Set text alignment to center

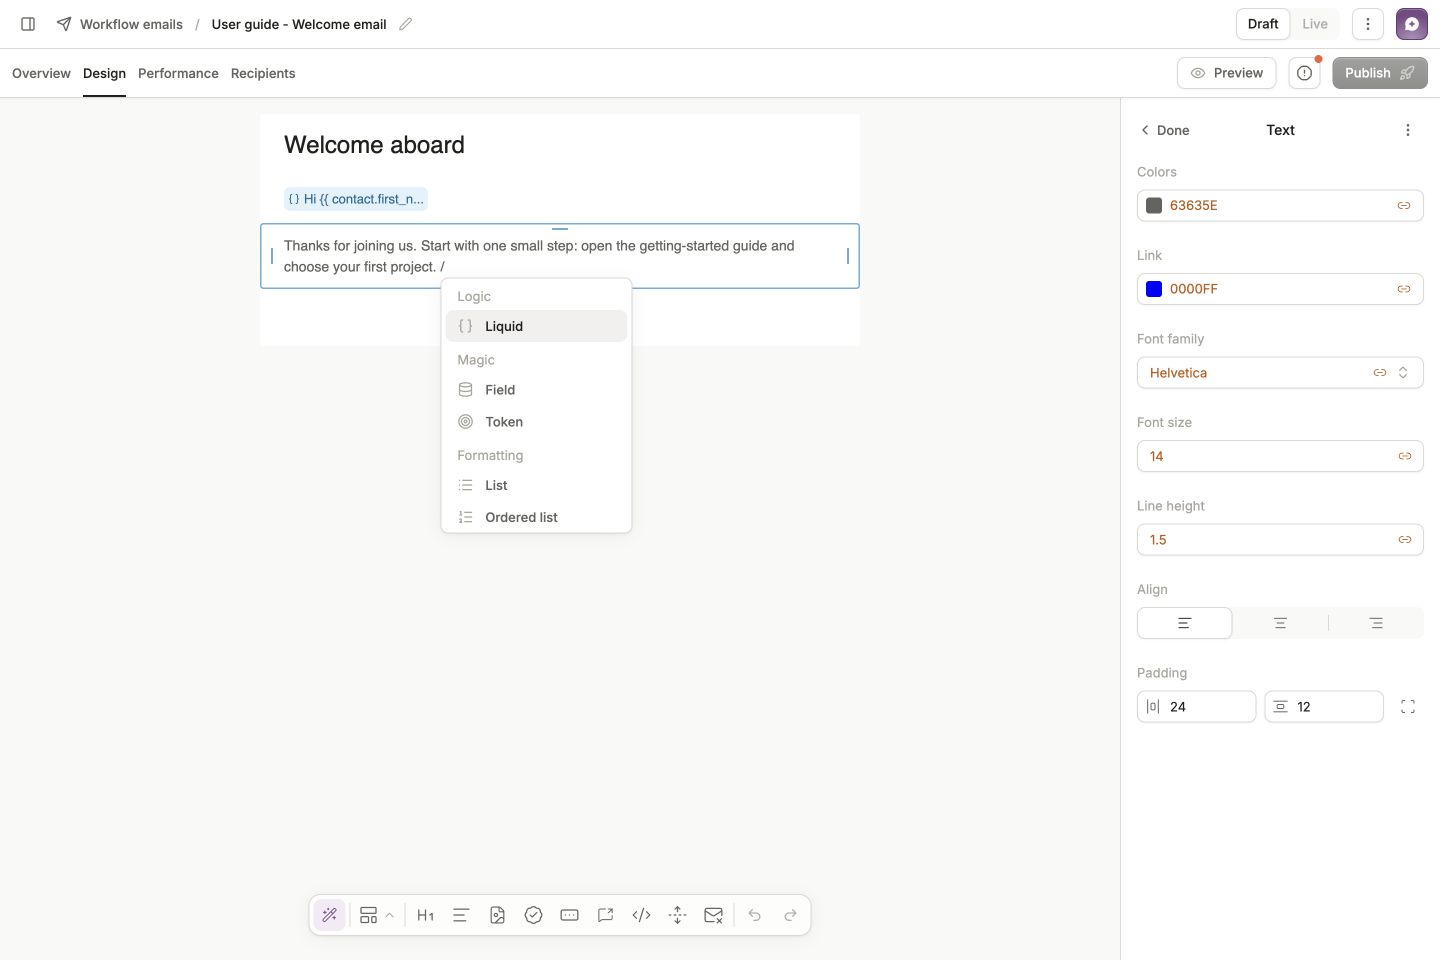coord(1280,623)
